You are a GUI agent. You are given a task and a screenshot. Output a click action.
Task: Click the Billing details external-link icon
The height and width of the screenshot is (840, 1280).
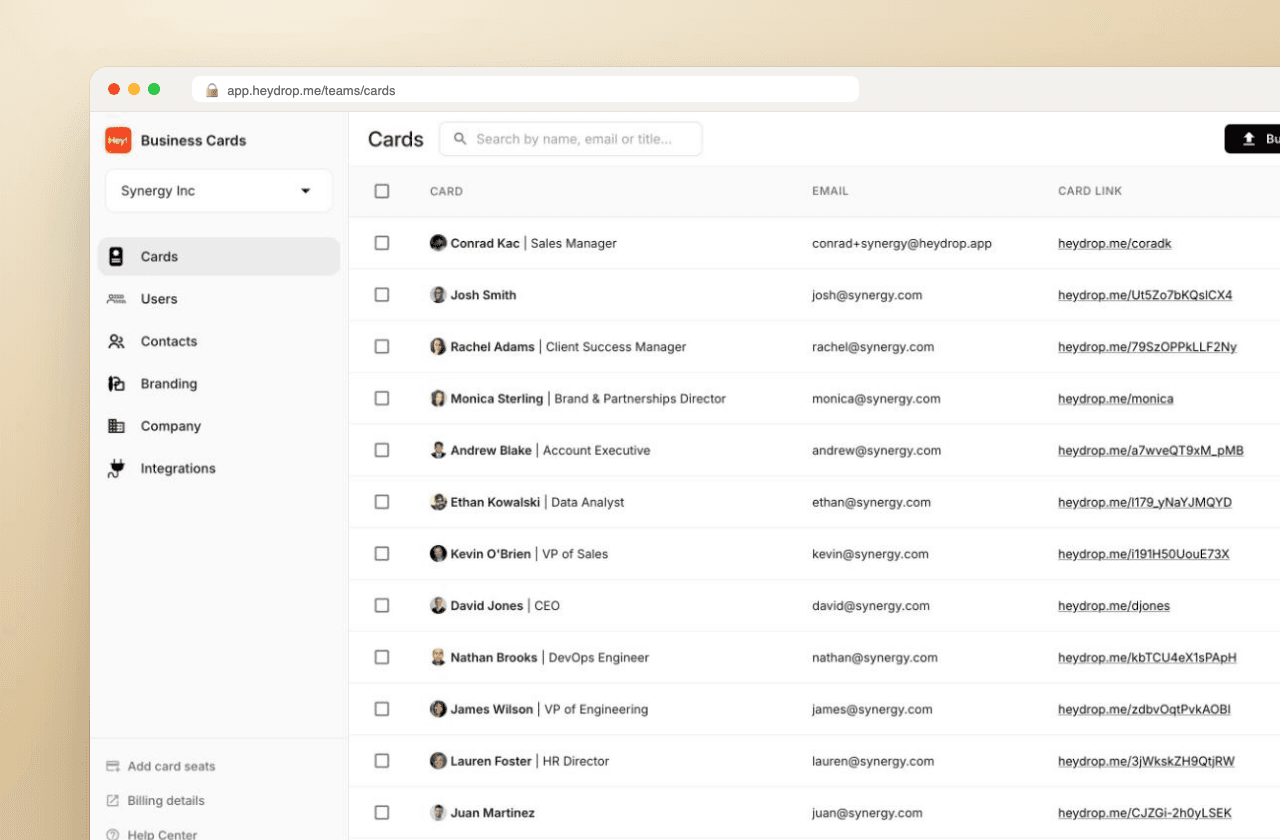[x=113, y=801]
